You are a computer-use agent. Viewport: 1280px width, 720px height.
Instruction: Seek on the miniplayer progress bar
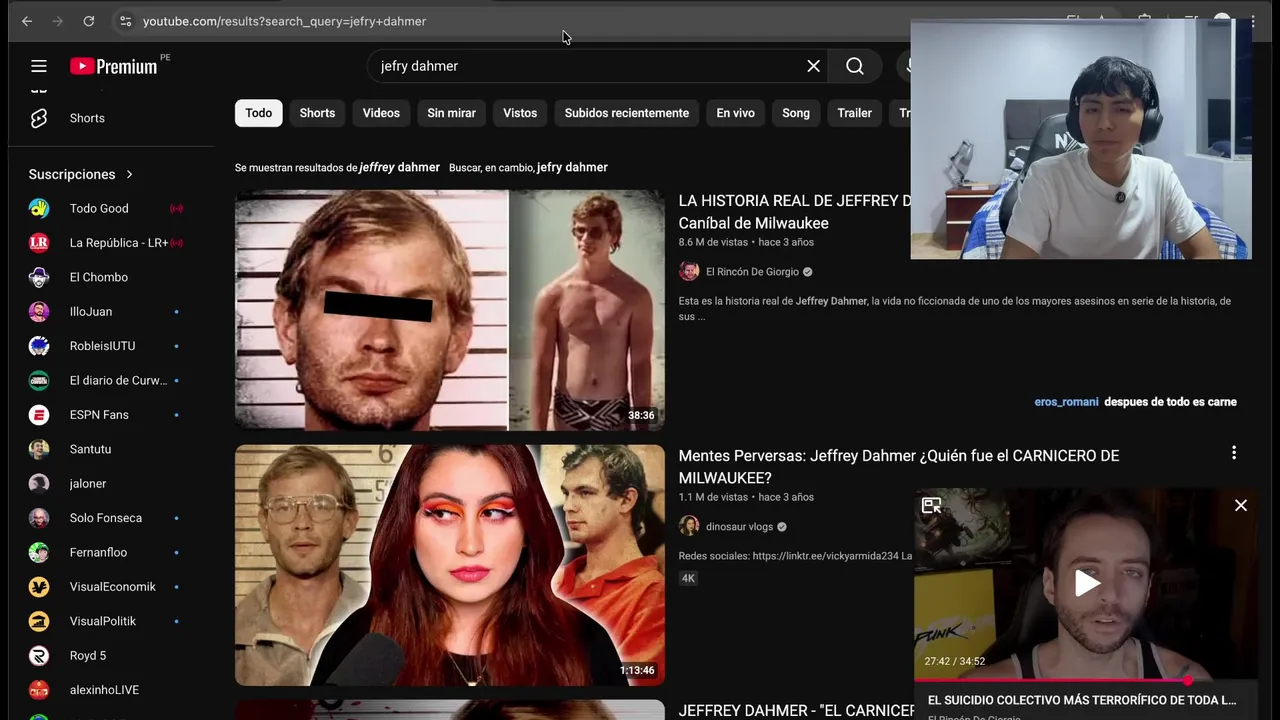[x=1086, y=681]
